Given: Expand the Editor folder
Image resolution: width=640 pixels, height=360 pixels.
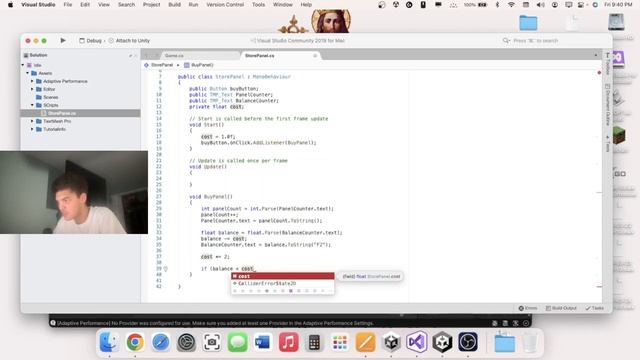Looking at the screenshot, I should tap(32, 89).
